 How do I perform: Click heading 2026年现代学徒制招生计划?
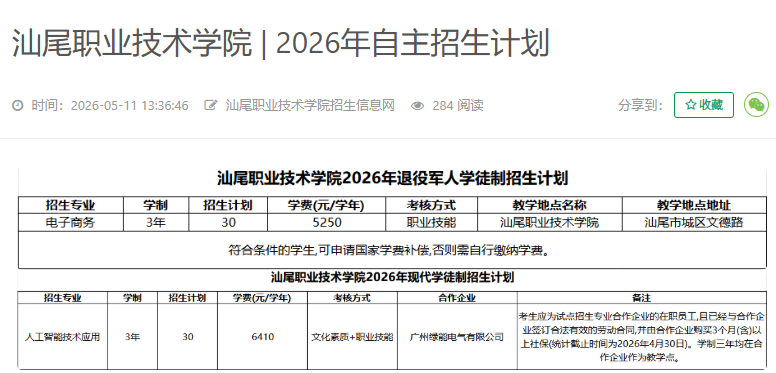point(392,278)
